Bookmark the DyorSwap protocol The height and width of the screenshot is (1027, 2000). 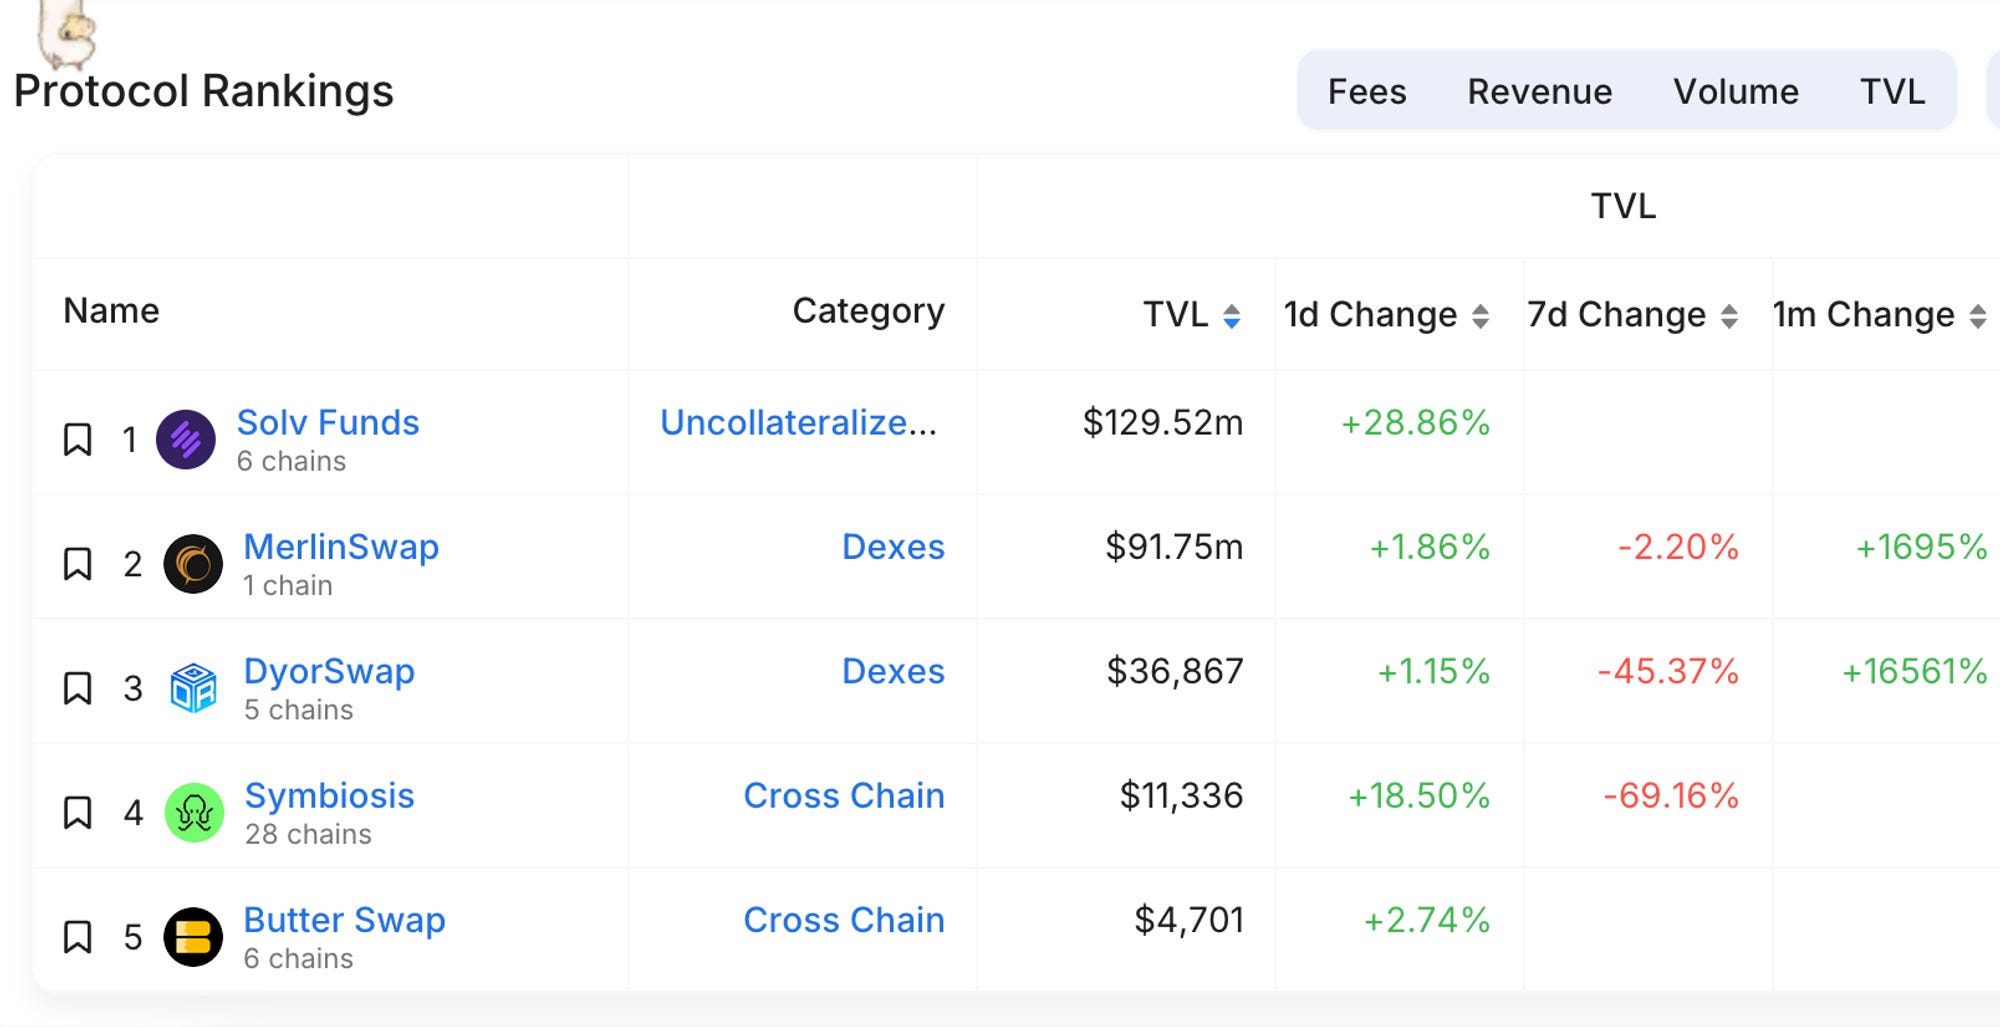[77, 688]
